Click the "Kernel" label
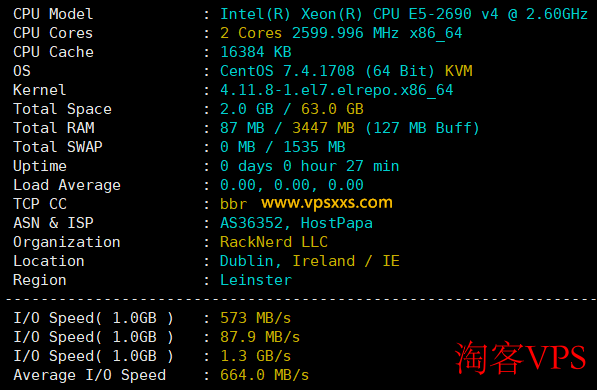 pos(40,90)
